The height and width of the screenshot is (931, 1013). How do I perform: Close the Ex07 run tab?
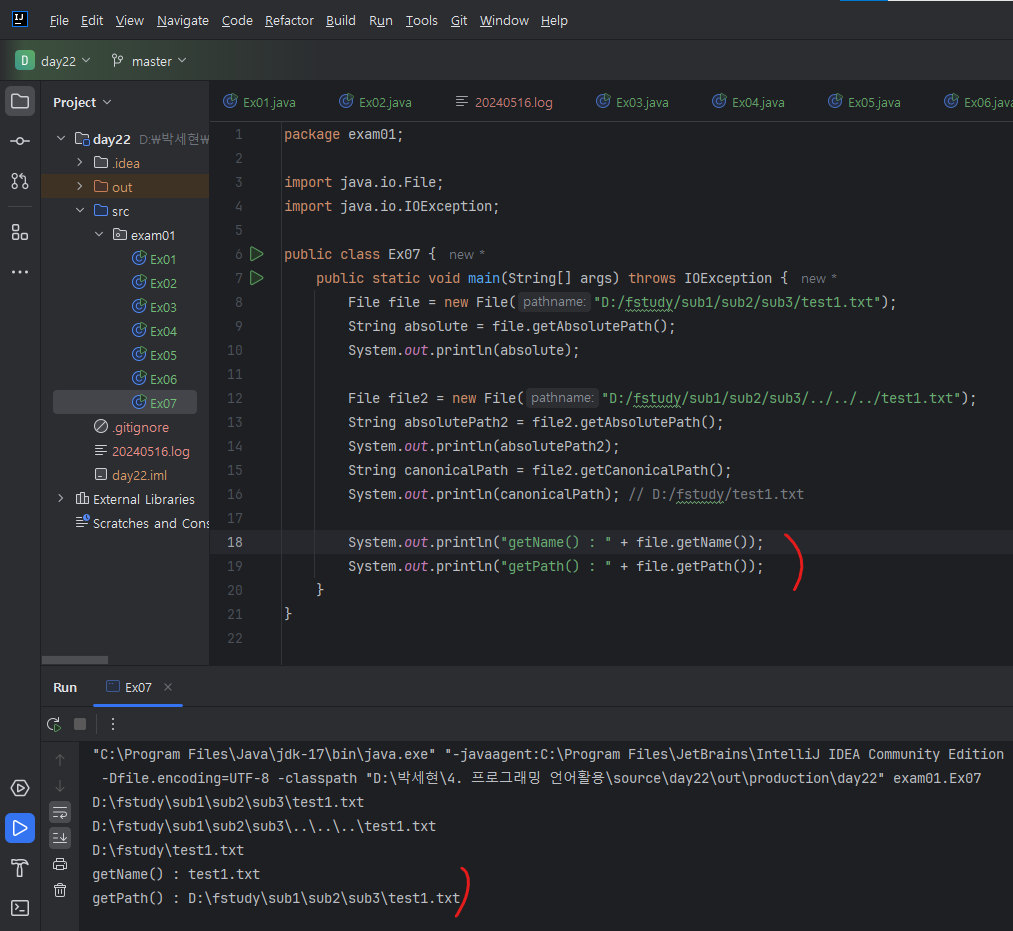tap(168, 687)
